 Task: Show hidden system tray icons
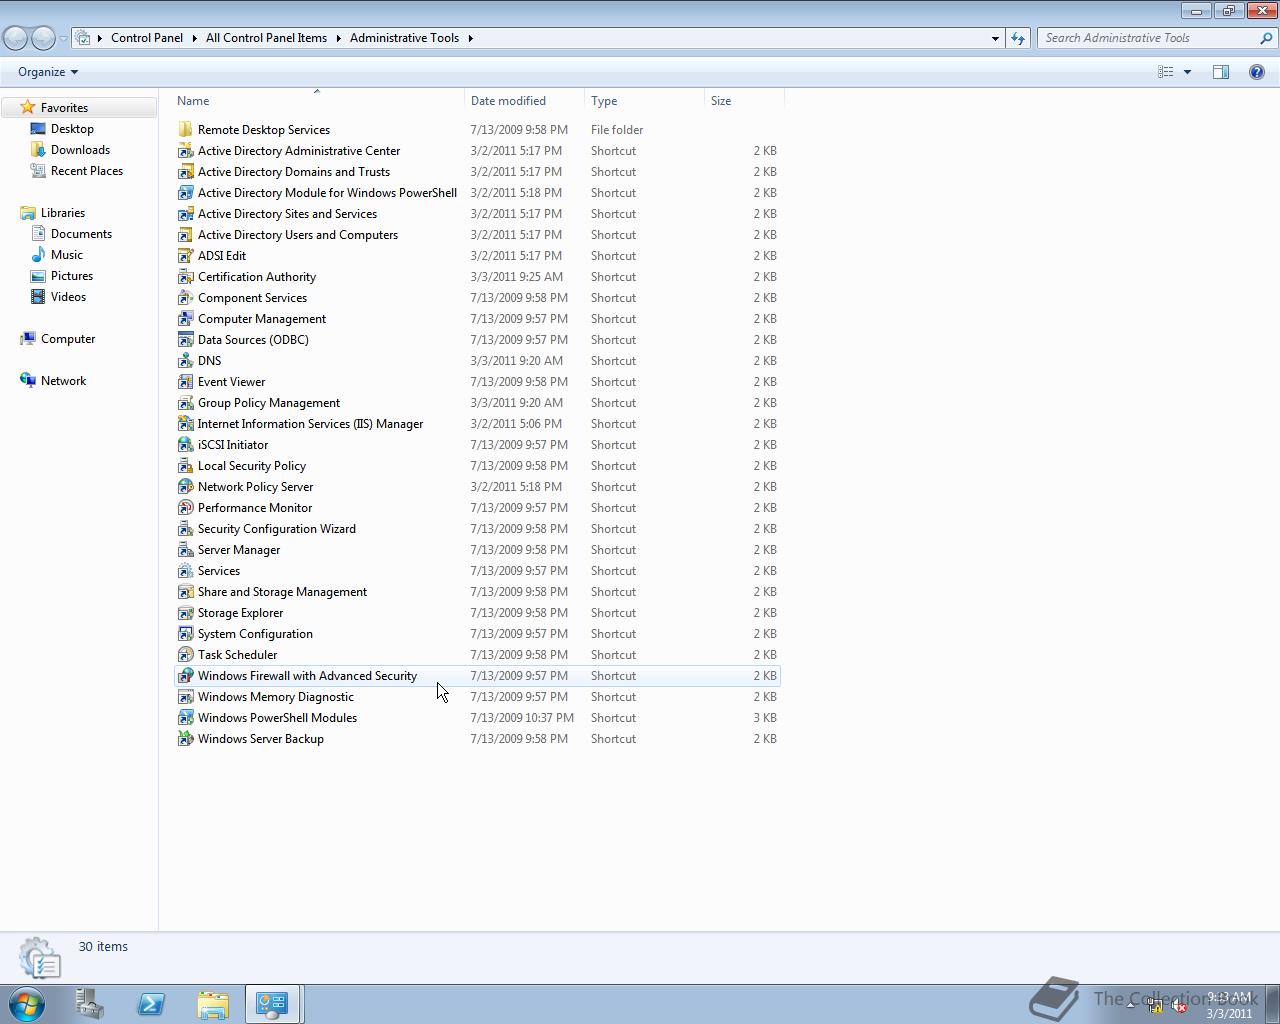pyautogui.click(x=1131, y=1007)
